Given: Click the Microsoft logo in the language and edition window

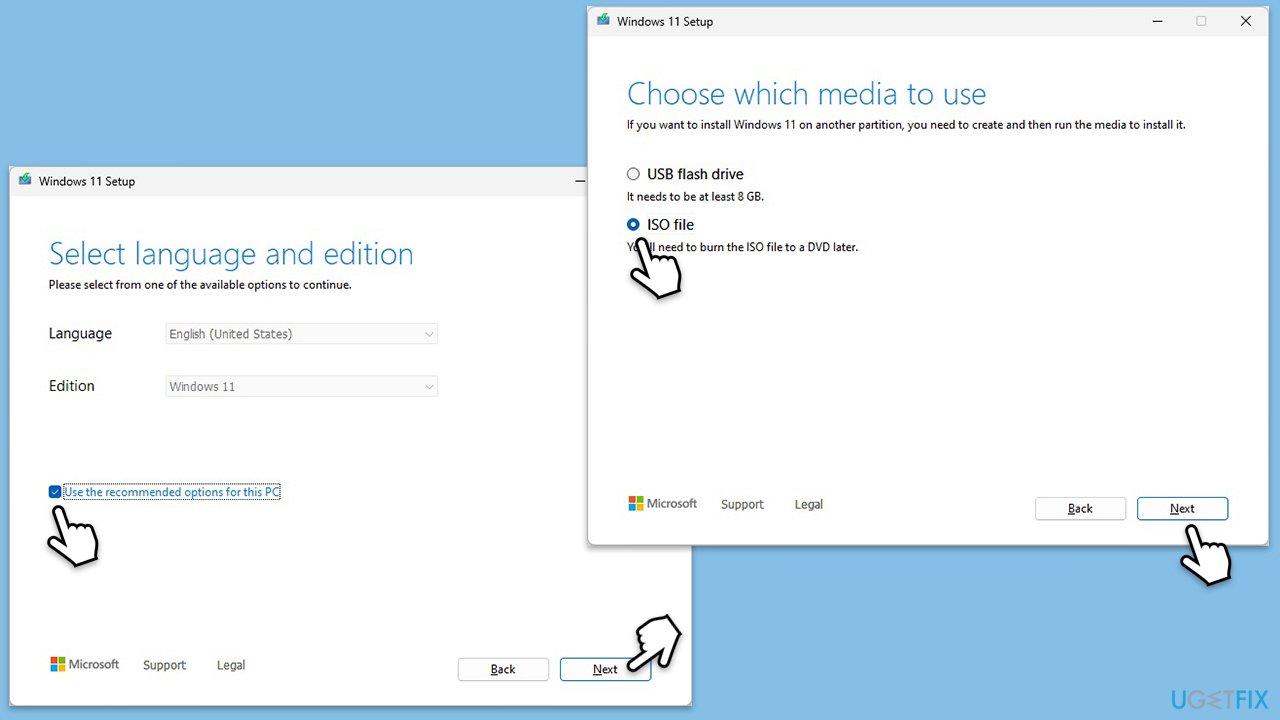Looking at the screenshot, I should pyautogui.click(x=85, y=664).
